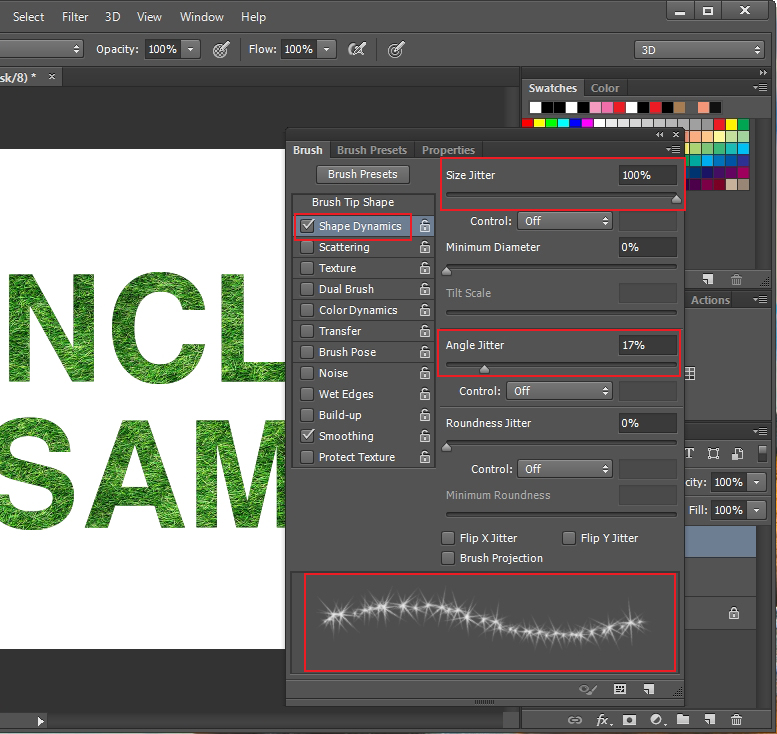Screen dimensions: 777x734
Task: Create new fill or adjustment layer
Action: tap(657, 720)
